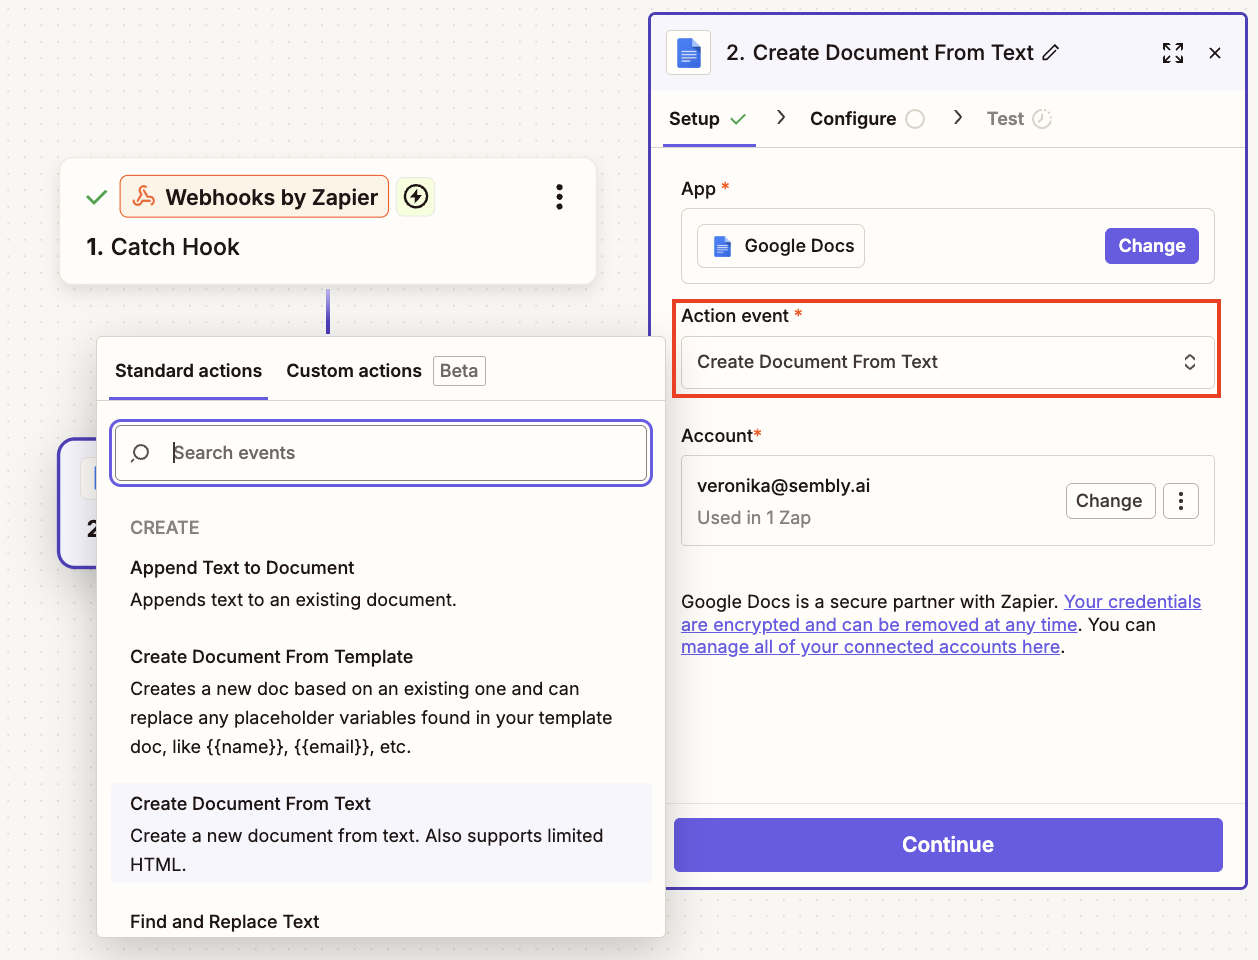Expand the step panel to full screen
The height and width of the screenshot is (960, 1258).
tap(1173, 53)
